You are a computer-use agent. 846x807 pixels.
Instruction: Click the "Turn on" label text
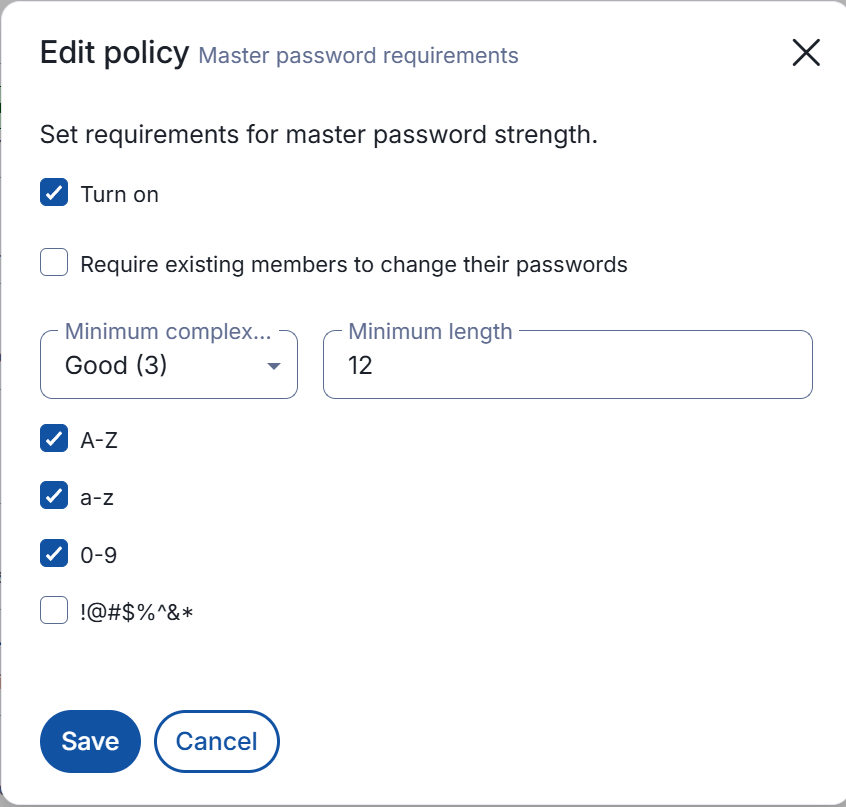(x=119, y=195)
